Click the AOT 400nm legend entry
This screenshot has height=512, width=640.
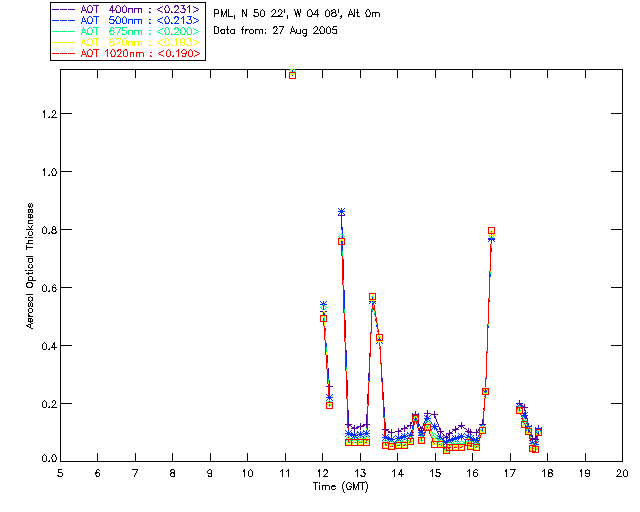[x=126, y=9]
